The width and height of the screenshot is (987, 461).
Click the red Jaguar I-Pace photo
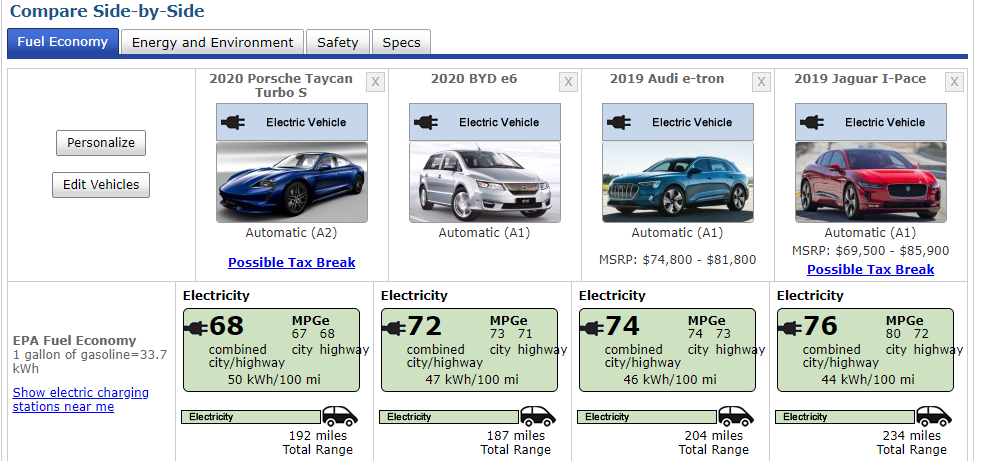click(x=871, y=182)
